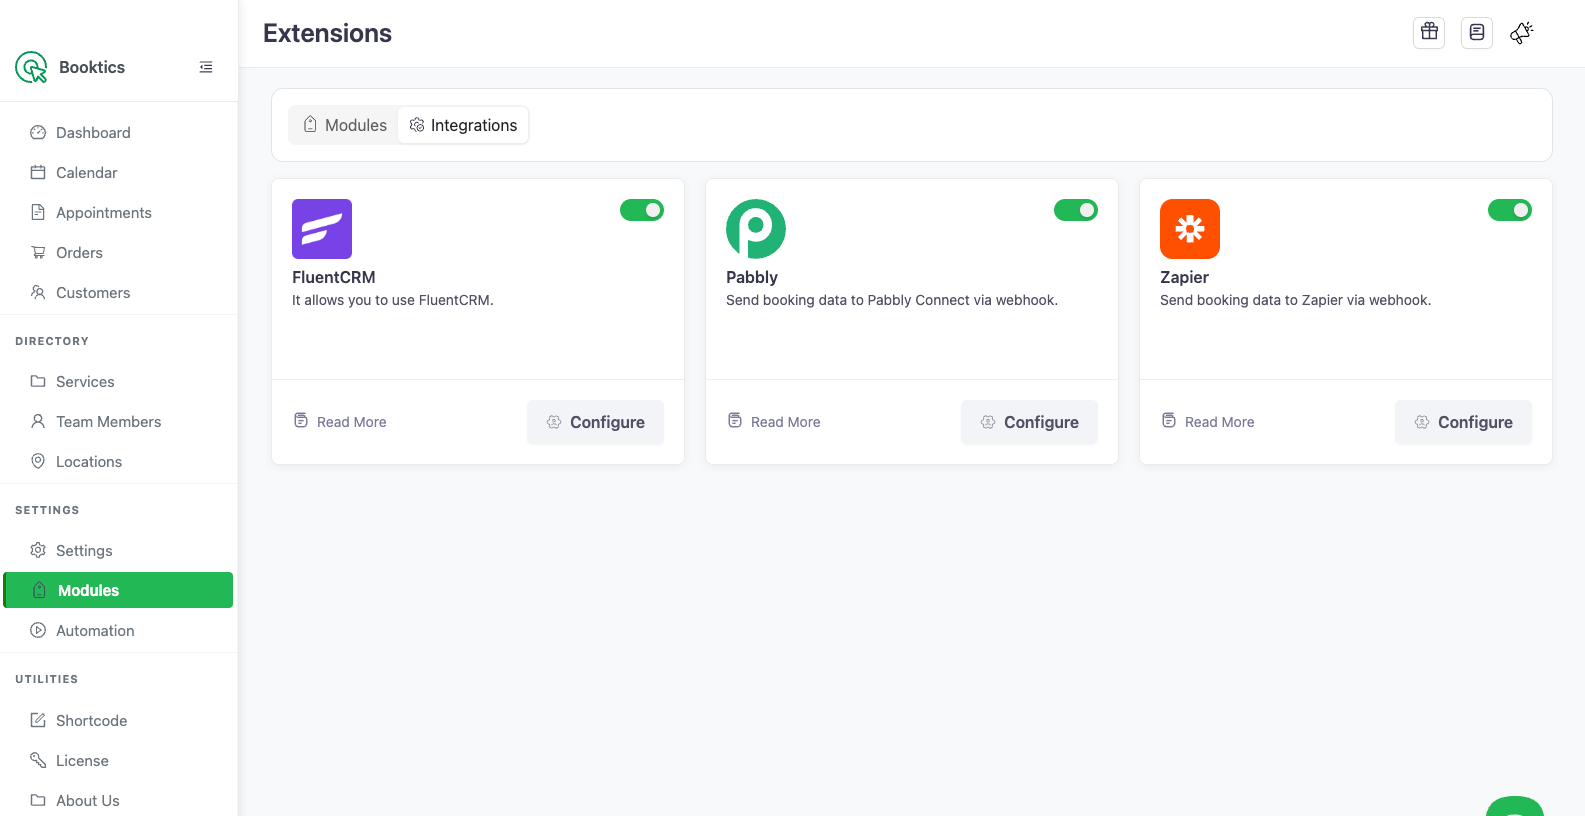Click Configure for Pabbly
1585x816 pixels.
[x=1029, y=422]
